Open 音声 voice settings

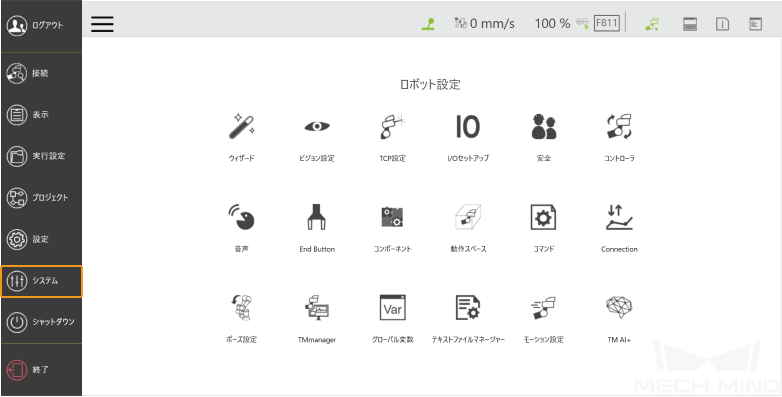(242, 217)
